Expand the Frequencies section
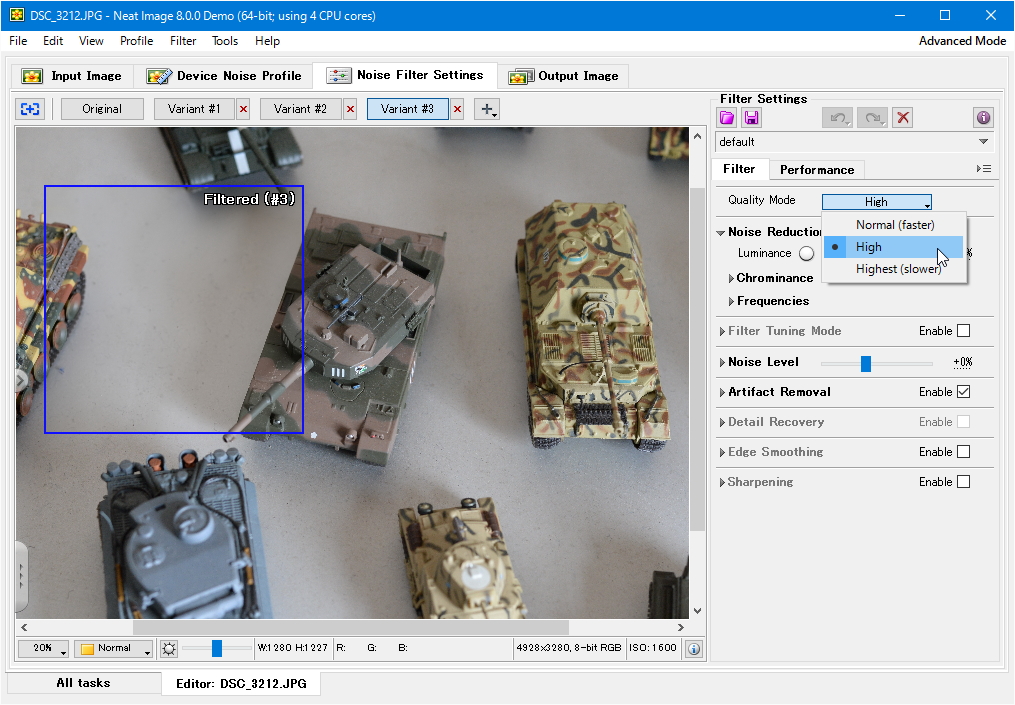This screenshot has height=705, width=1015. click(731, 302)
